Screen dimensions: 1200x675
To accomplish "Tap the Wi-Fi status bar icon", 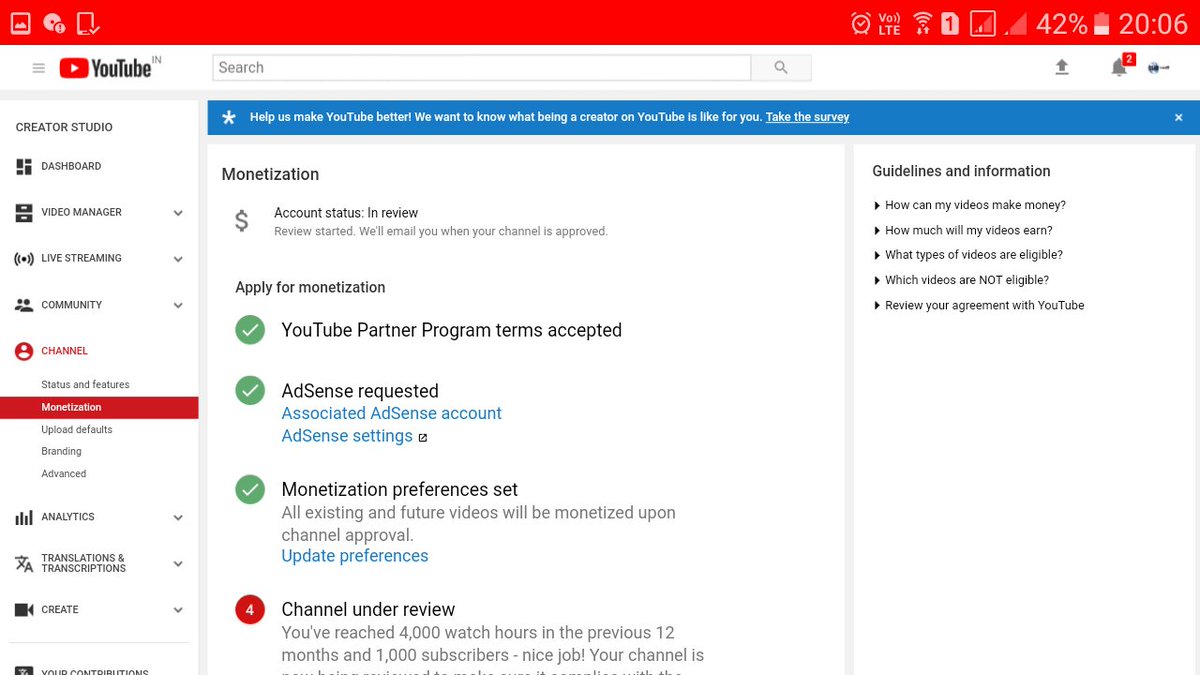I will point(923,23).
